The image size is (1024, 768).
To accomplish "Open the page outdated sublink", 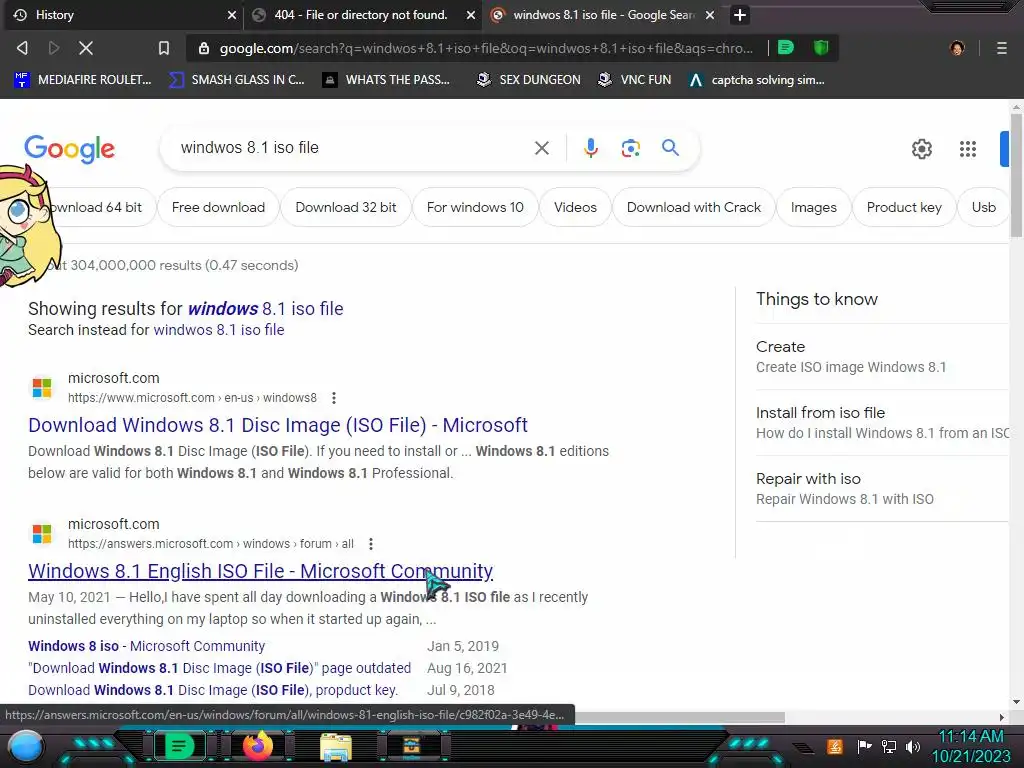I will pos(219,668).
